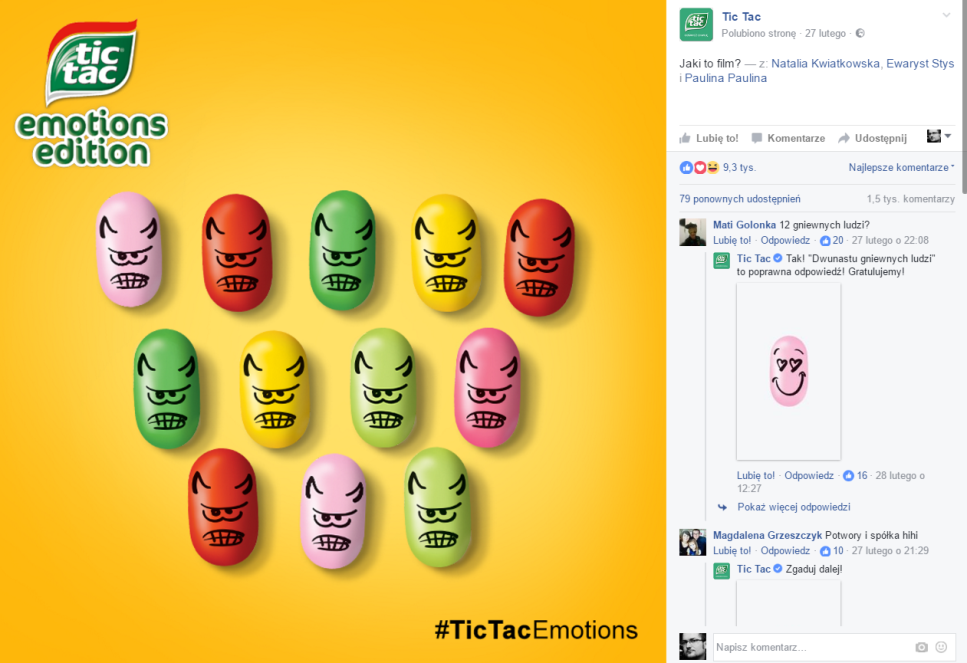The width and height of the screenshot is (967, 663).
Task: Expand Pokaż więcej odpowiedzi
Action: (x=793, y=507)
